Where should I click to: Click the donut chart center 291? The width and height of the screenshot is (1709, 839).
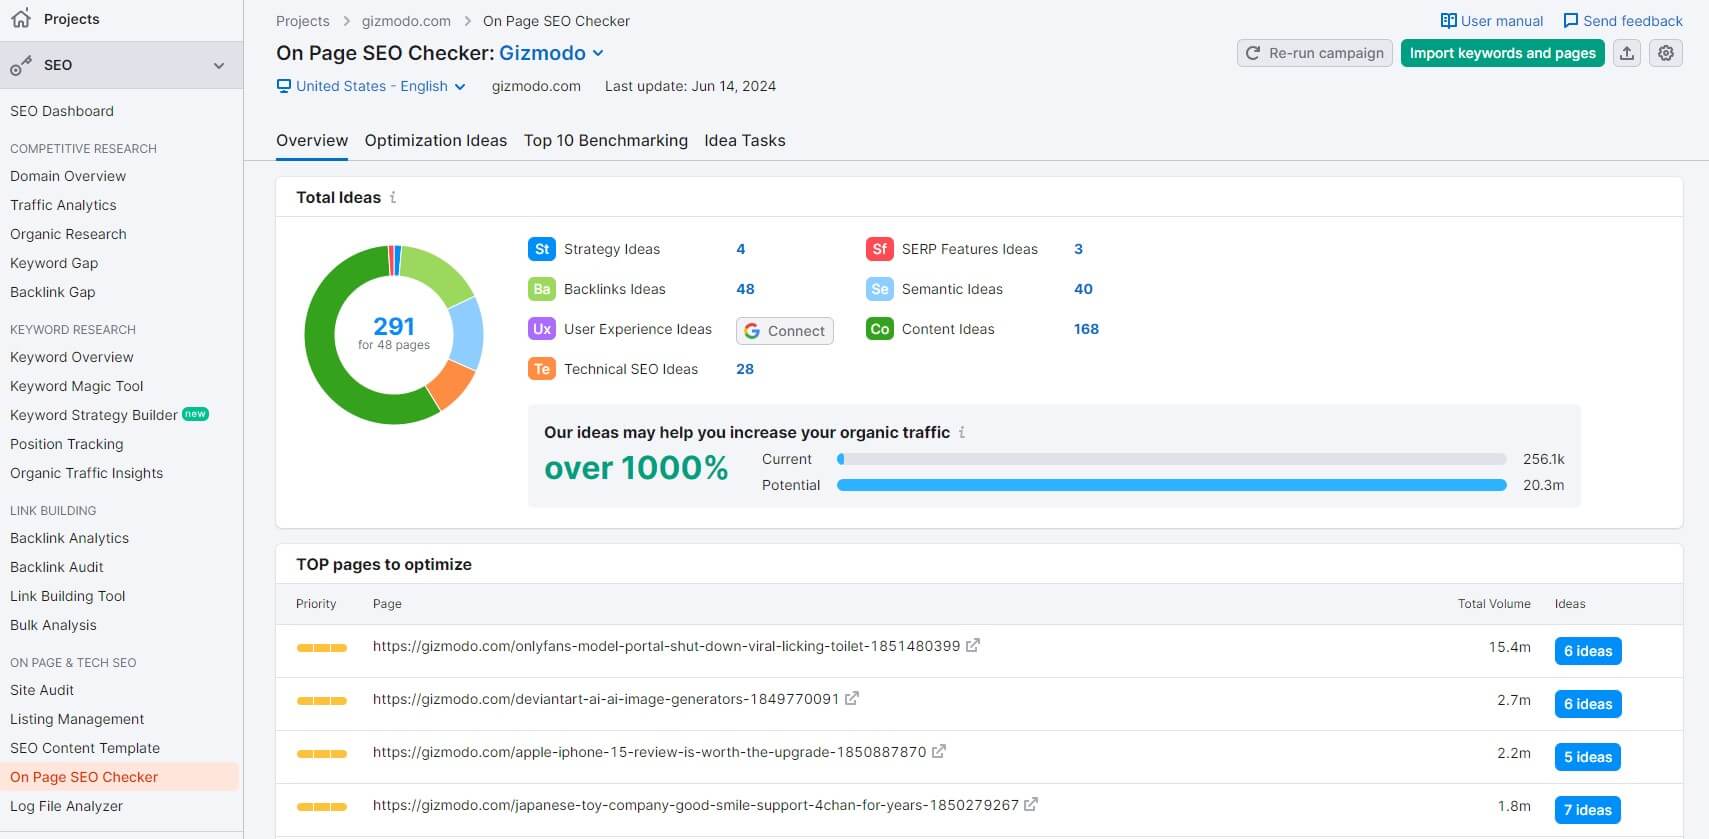[394, 327]
